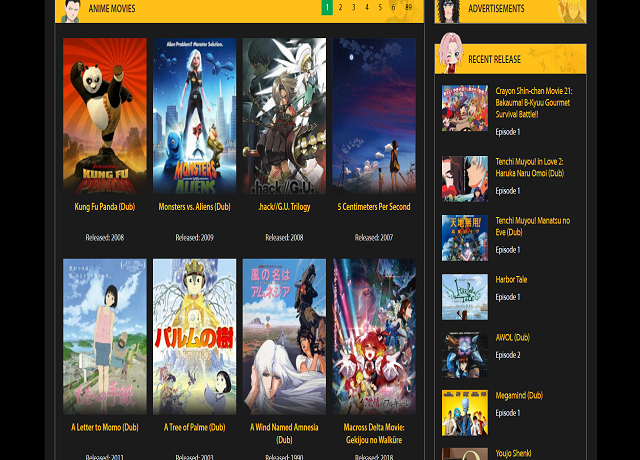Viewport: 640px width, 460px height.
Task: Click Released: 2008 under Kung Fu Panda
Action: 105,238
